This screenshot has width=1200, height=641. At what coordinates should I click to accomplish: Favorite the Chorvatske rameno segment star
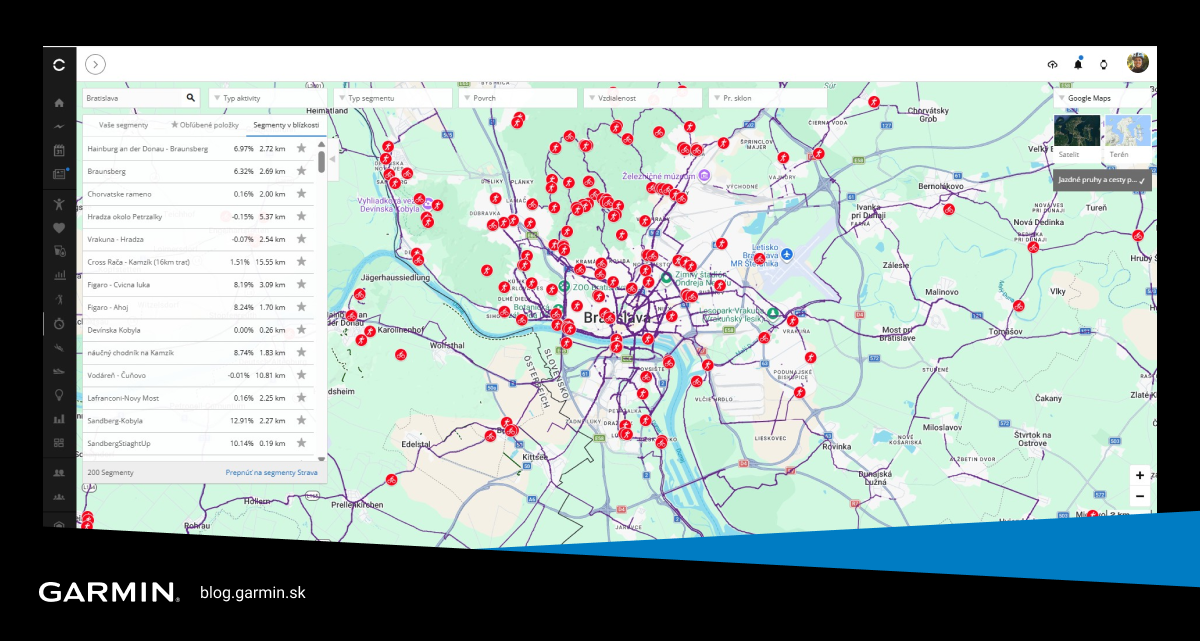tap(301, 194)
